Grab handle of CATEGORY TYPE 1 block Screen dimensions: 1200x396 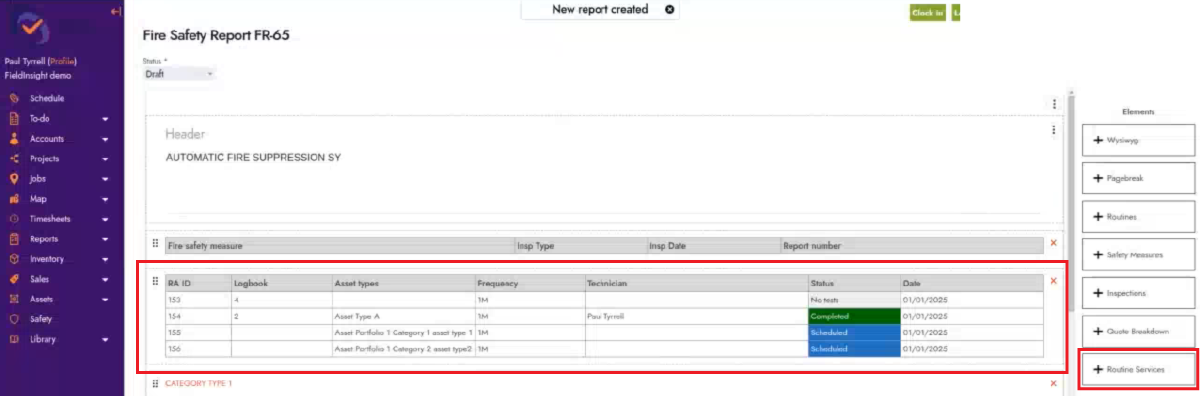click(x=155, y=383)
